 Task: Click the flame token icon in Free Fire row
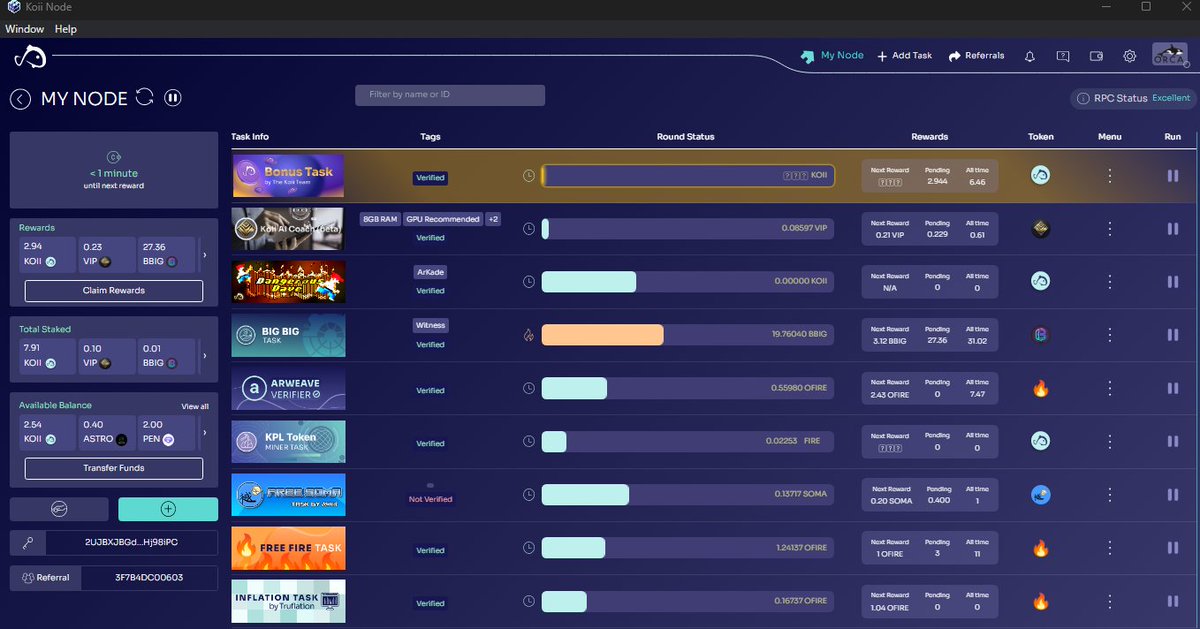click(1040, 548)
